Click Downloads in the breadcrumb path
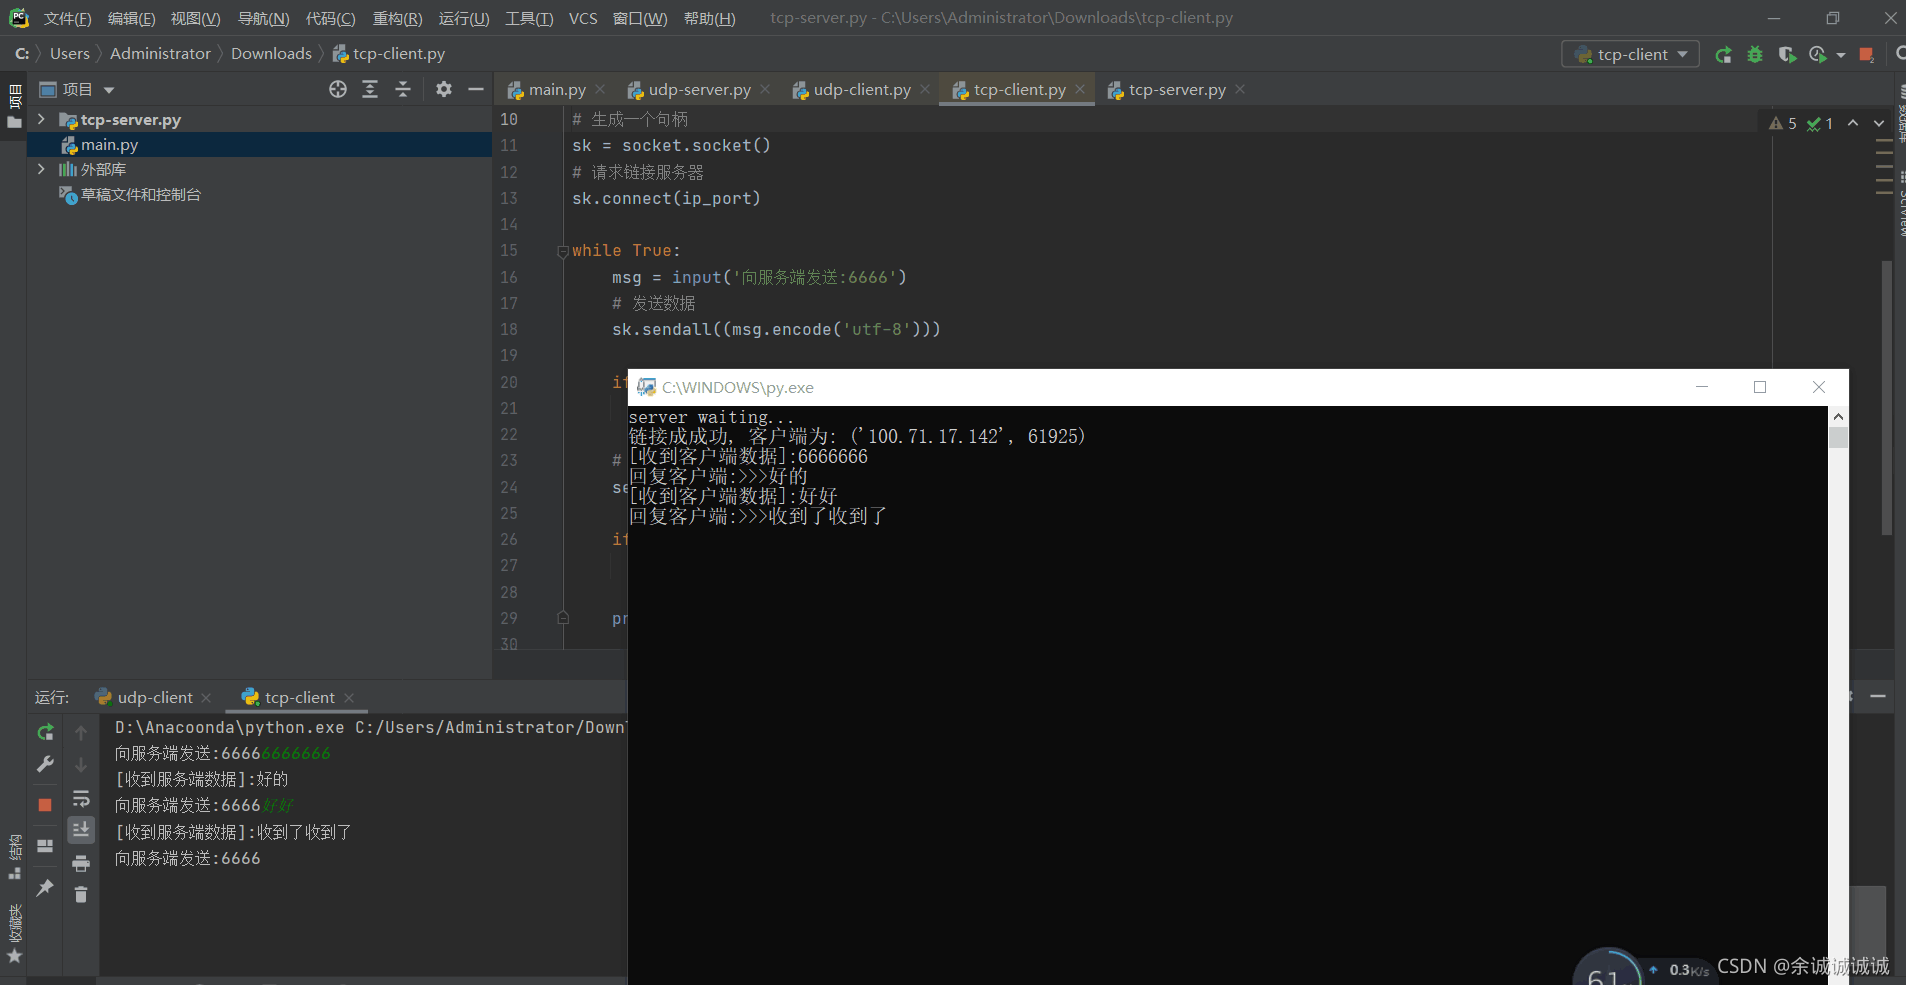This screenshot has height=985, width=1906. (x=271, y=54)
